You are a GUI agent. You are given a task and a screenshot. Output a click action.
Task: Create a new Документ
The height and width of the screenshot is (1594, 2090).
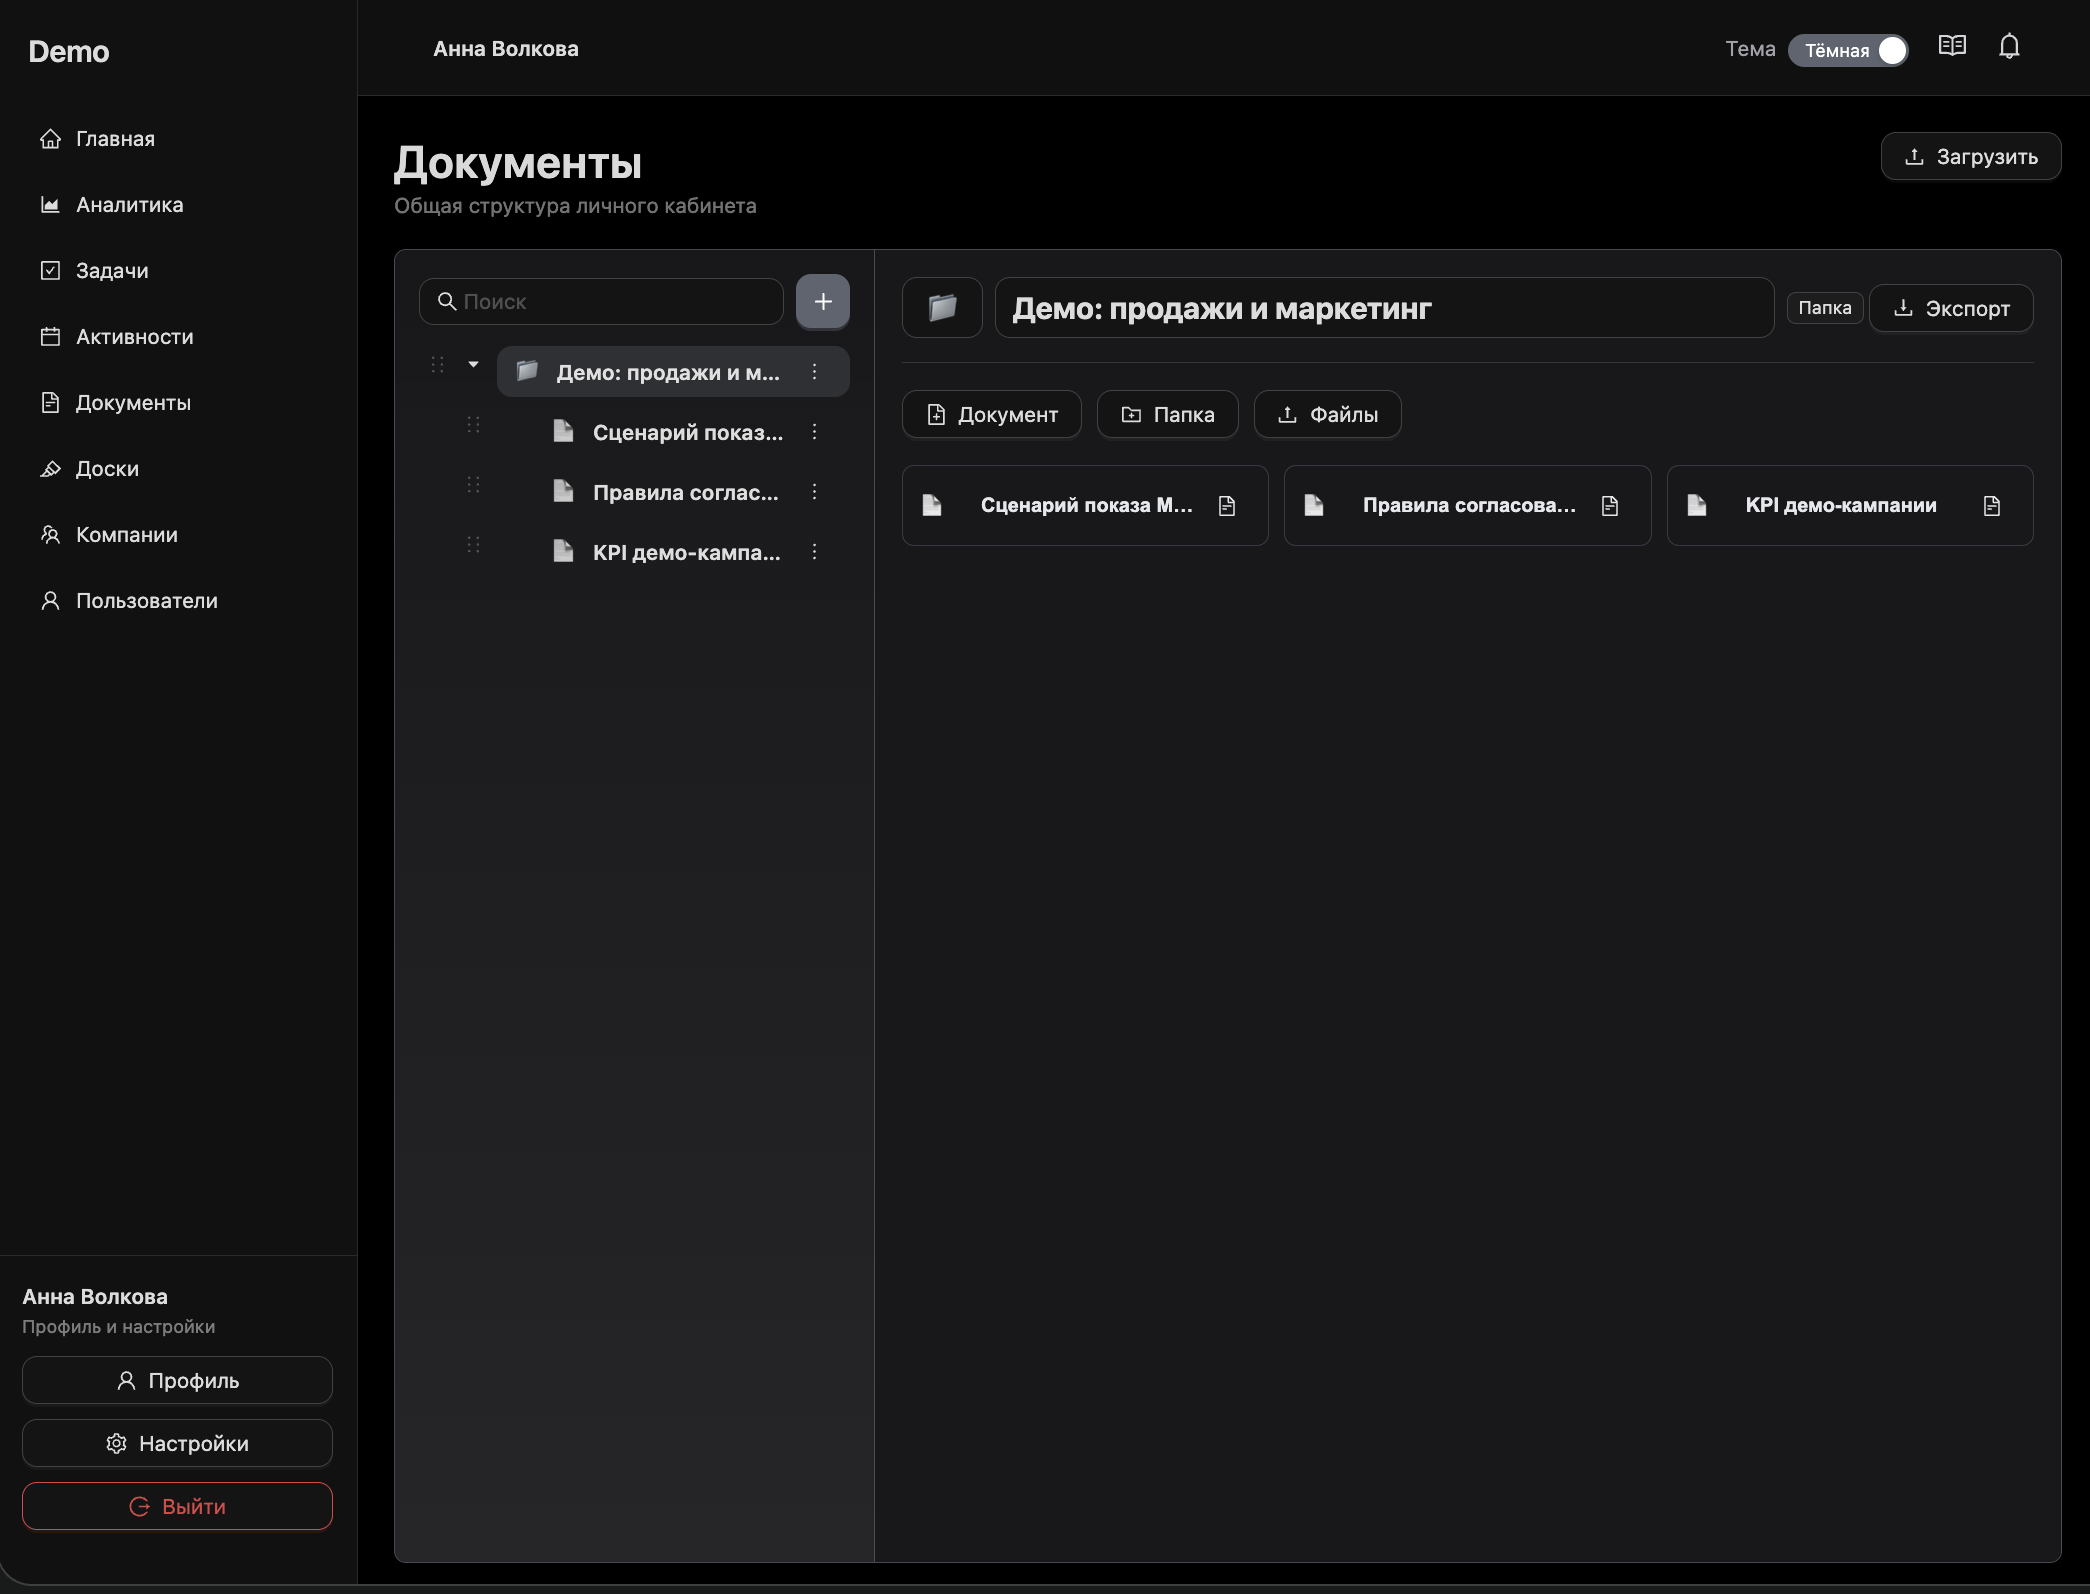pyautogui.click(x=991, y=414)
